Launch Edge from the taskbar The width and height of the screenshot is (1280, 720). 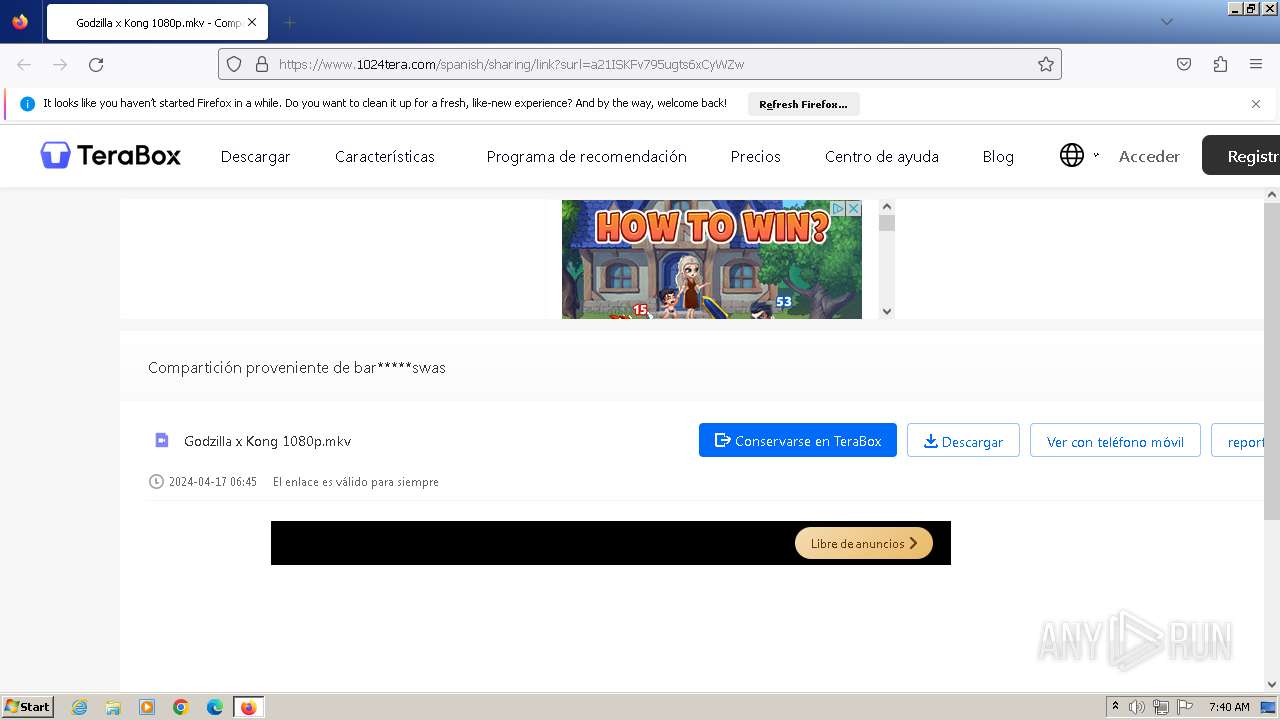215,707
